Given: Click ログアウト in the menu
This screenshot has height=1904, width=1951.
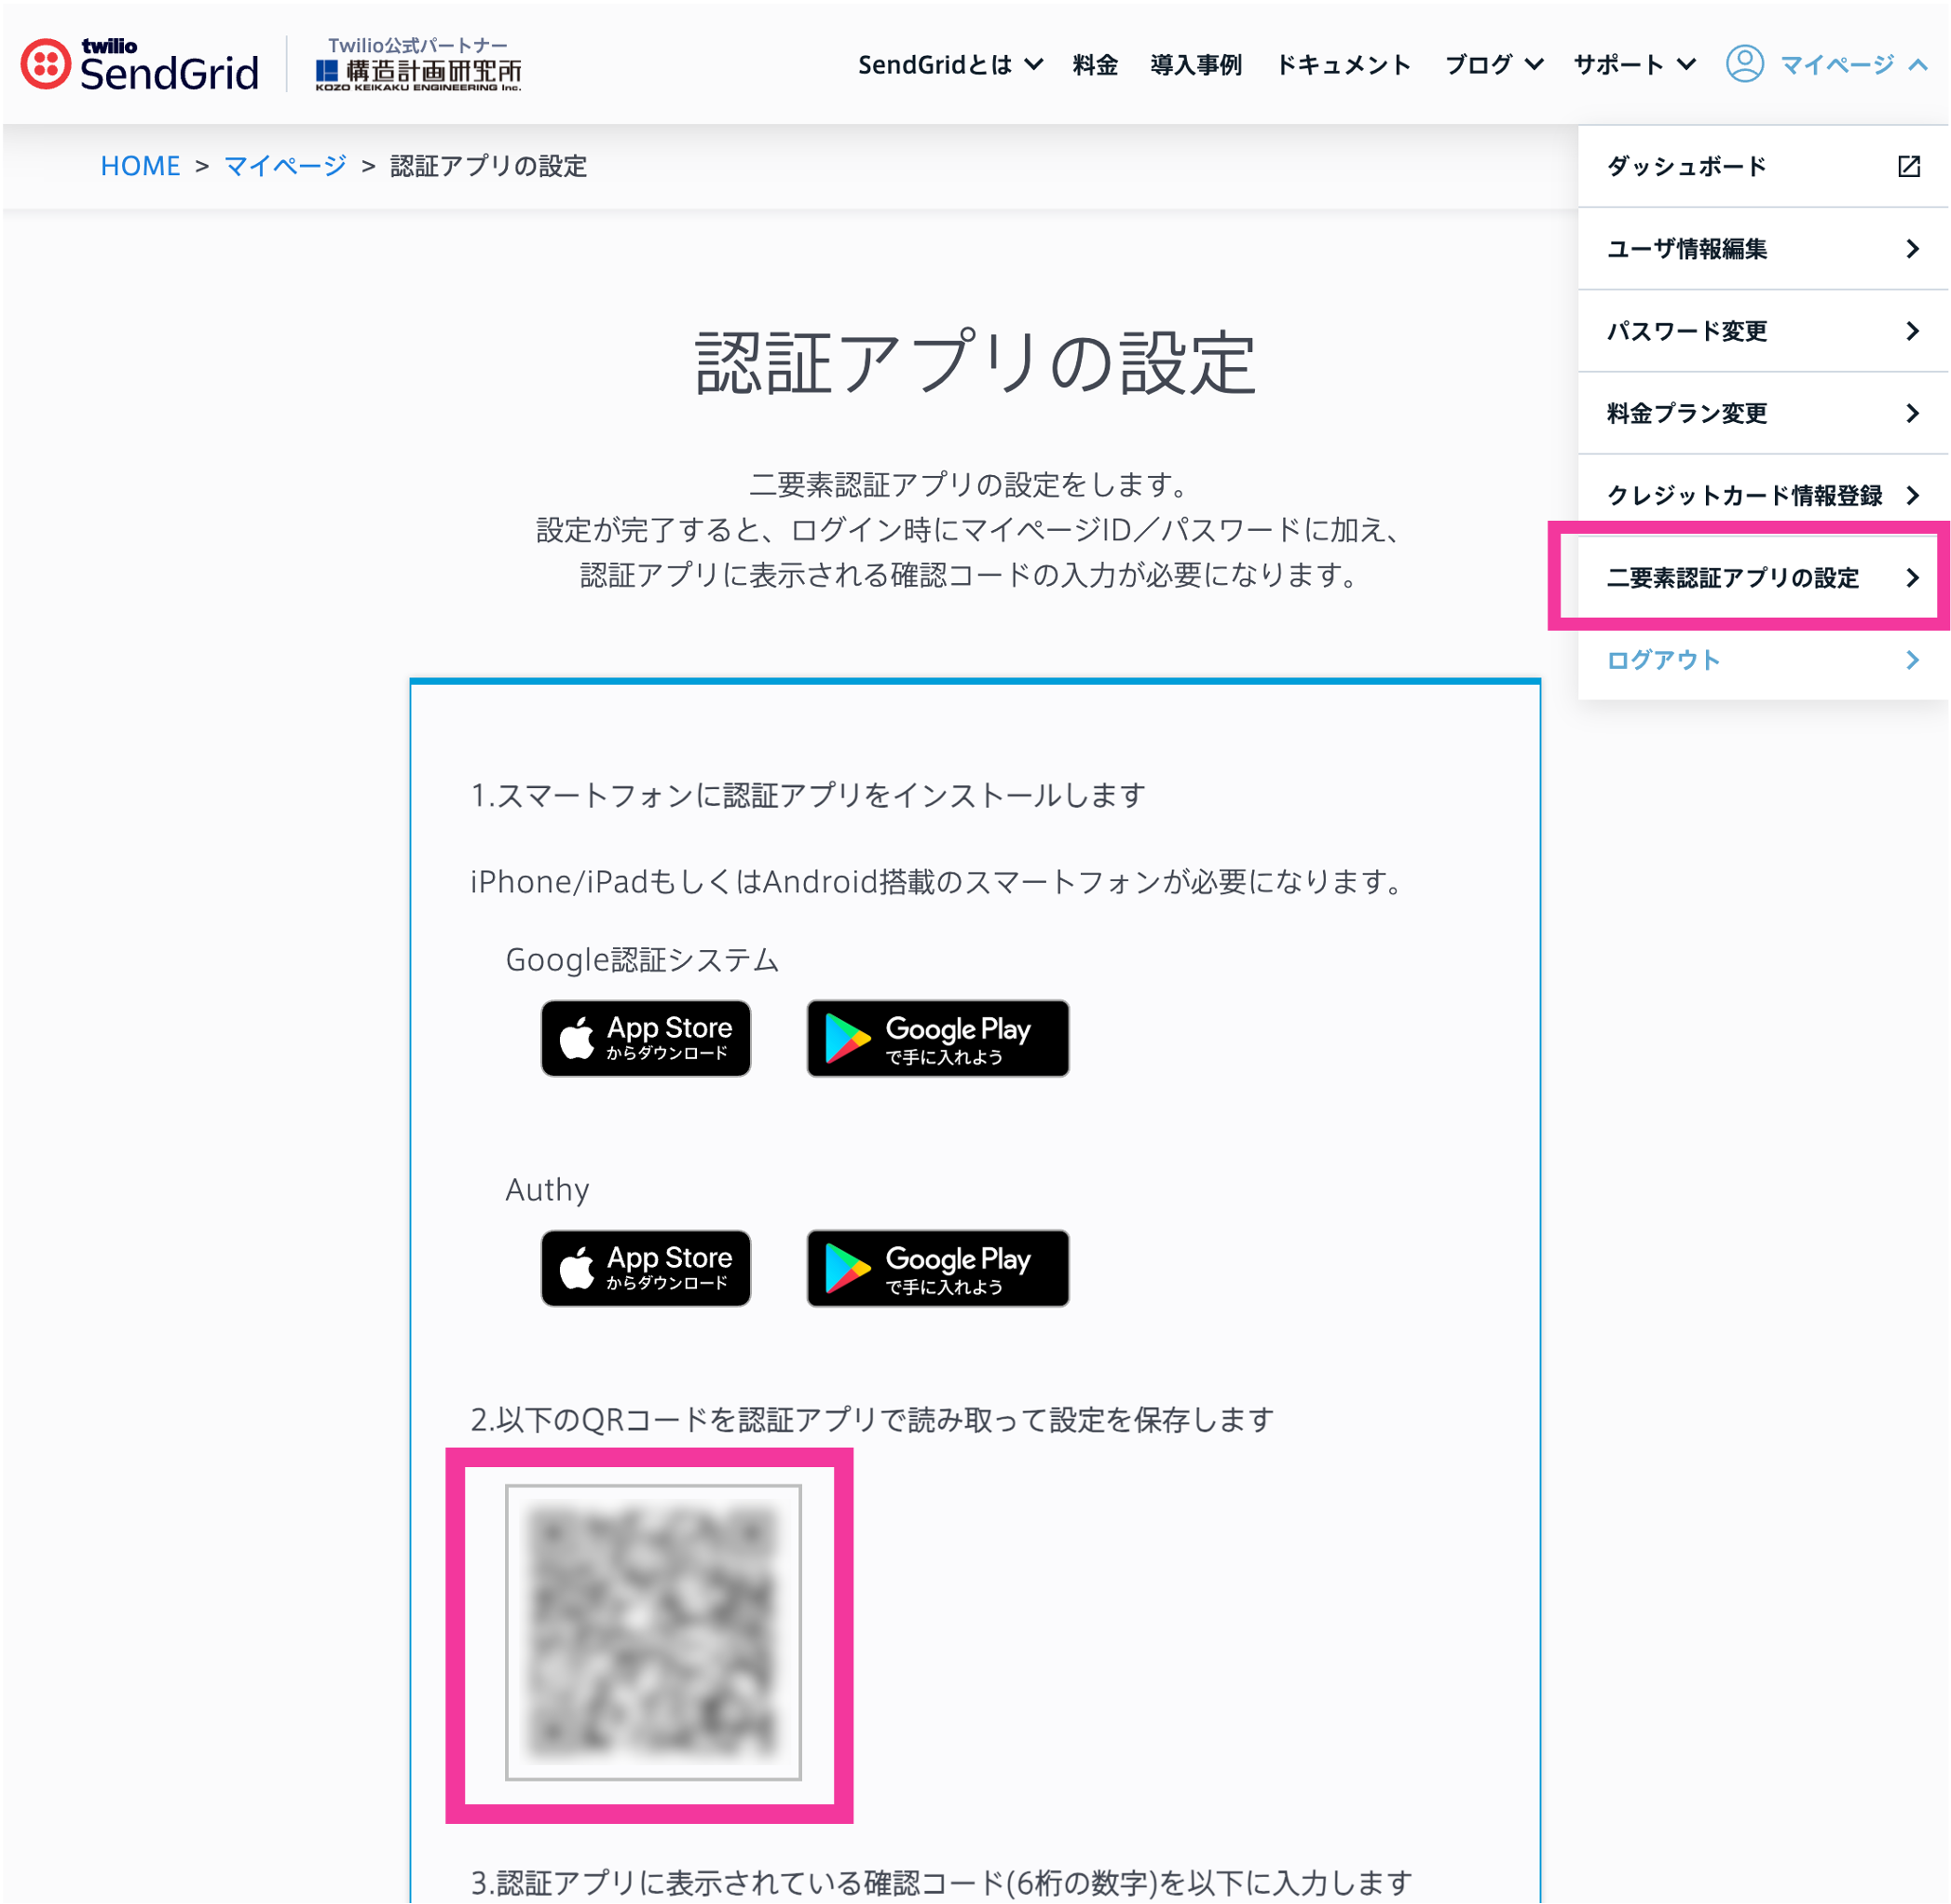Looking at the screenshot, I should (x=1762, y=660).
